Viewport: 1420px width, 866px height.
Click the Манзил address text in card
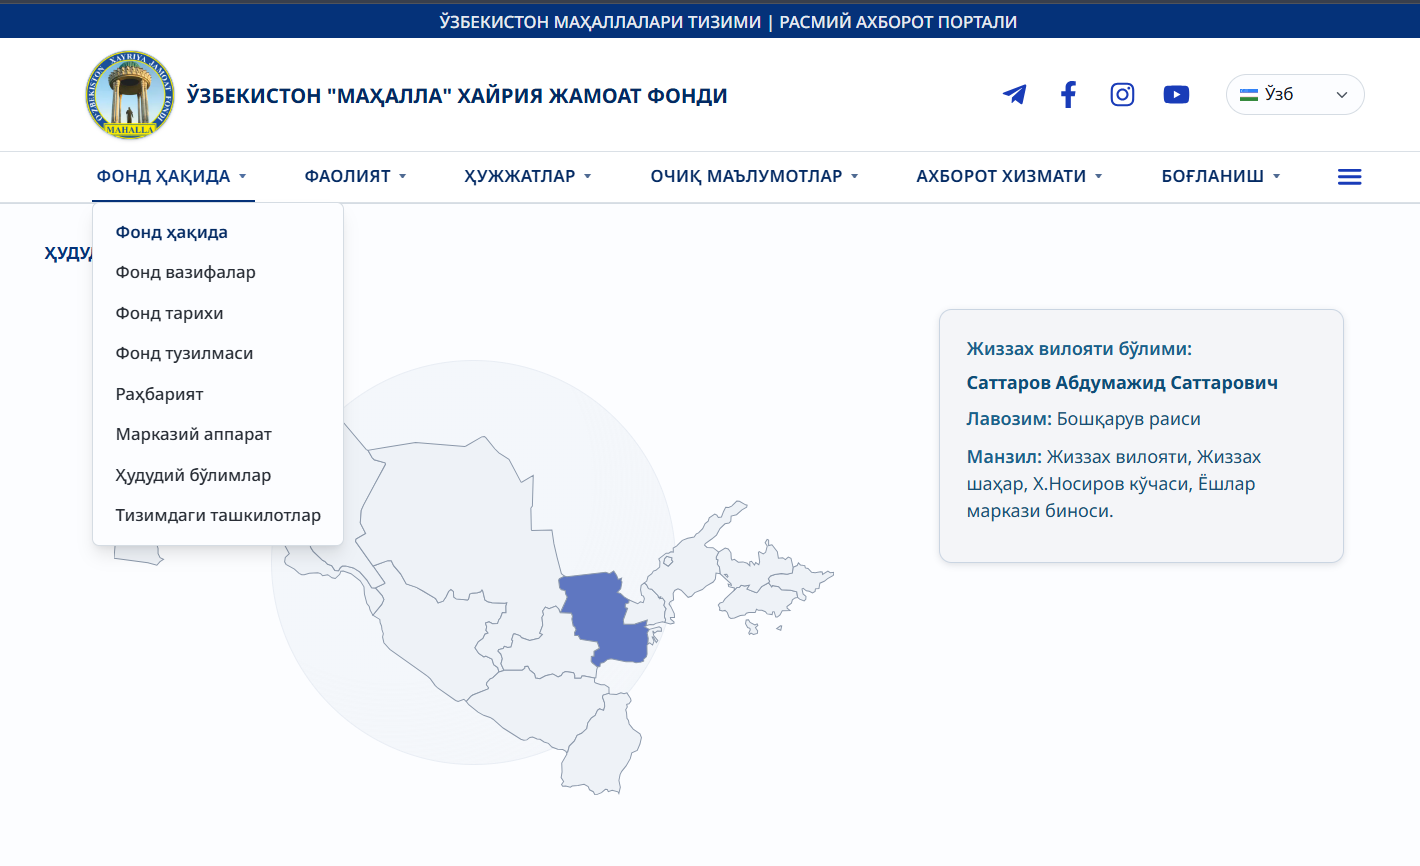[x=1114, y=484]
